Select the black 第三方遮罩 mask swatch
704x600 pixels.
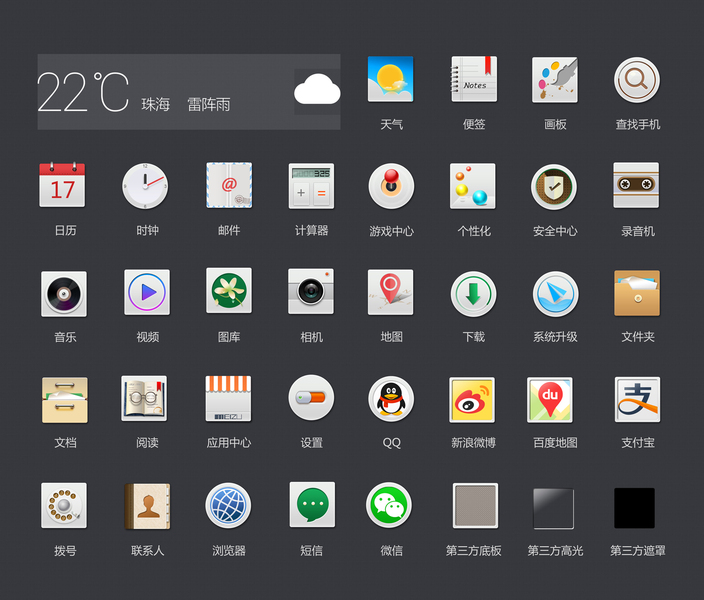[x=634, y=507]
